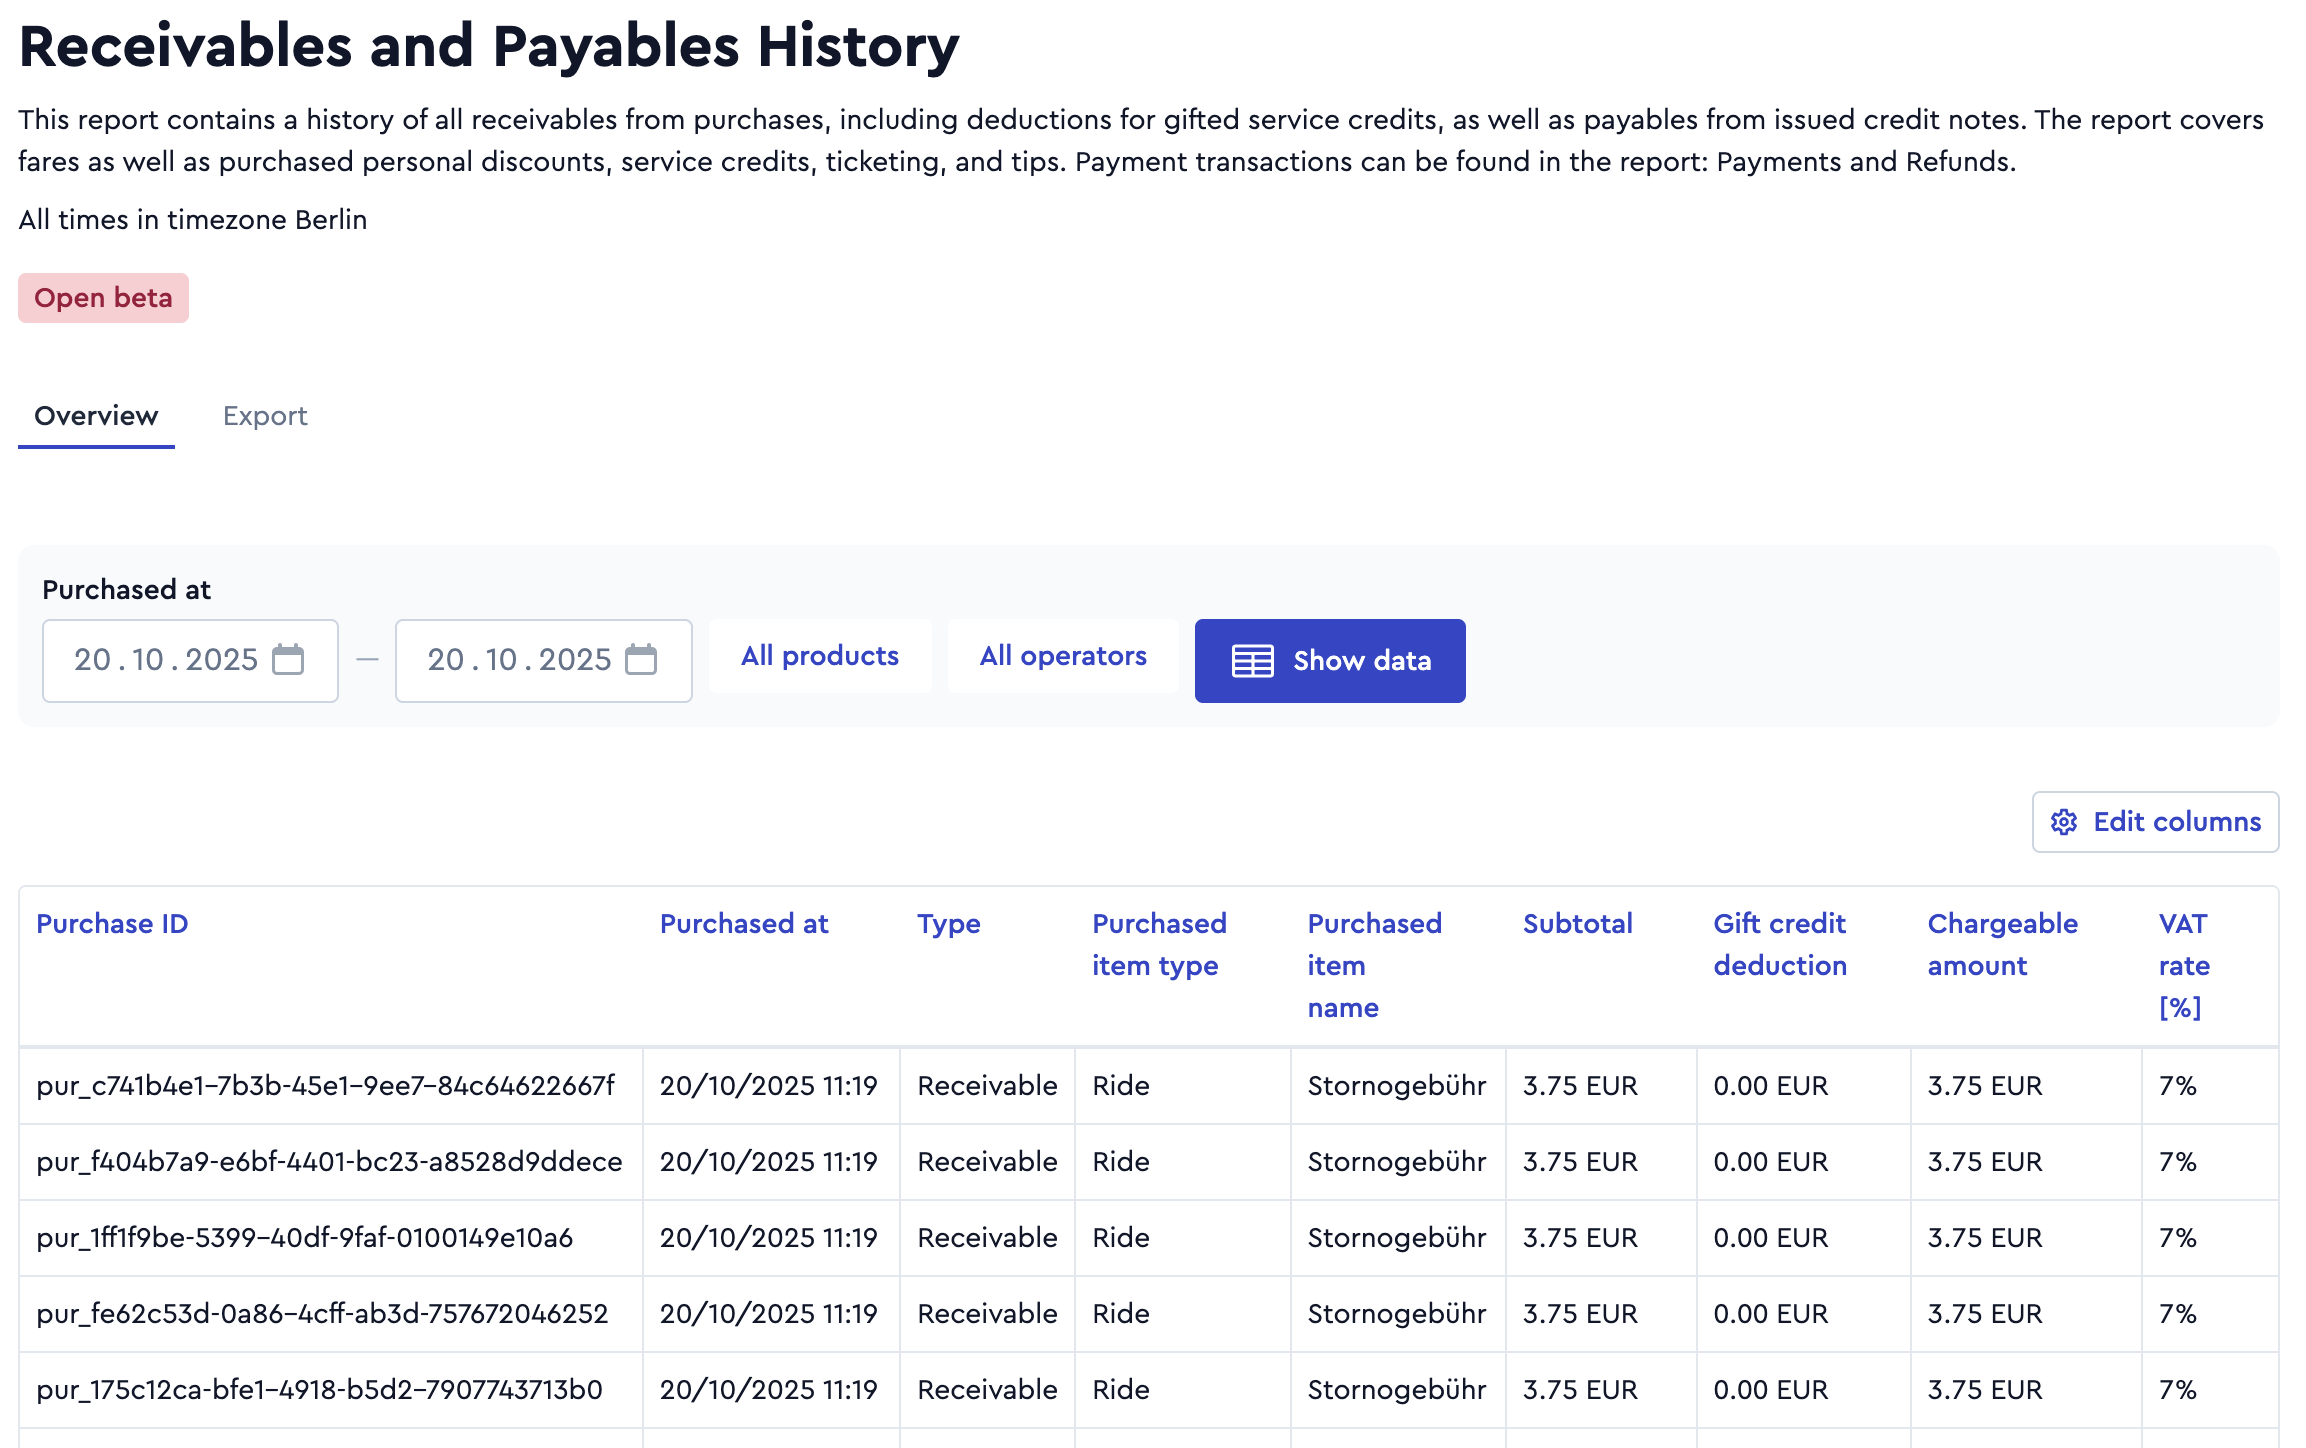Click the Type column header
Viewport: 2306px width, 1448px height.
coord(948,925)
